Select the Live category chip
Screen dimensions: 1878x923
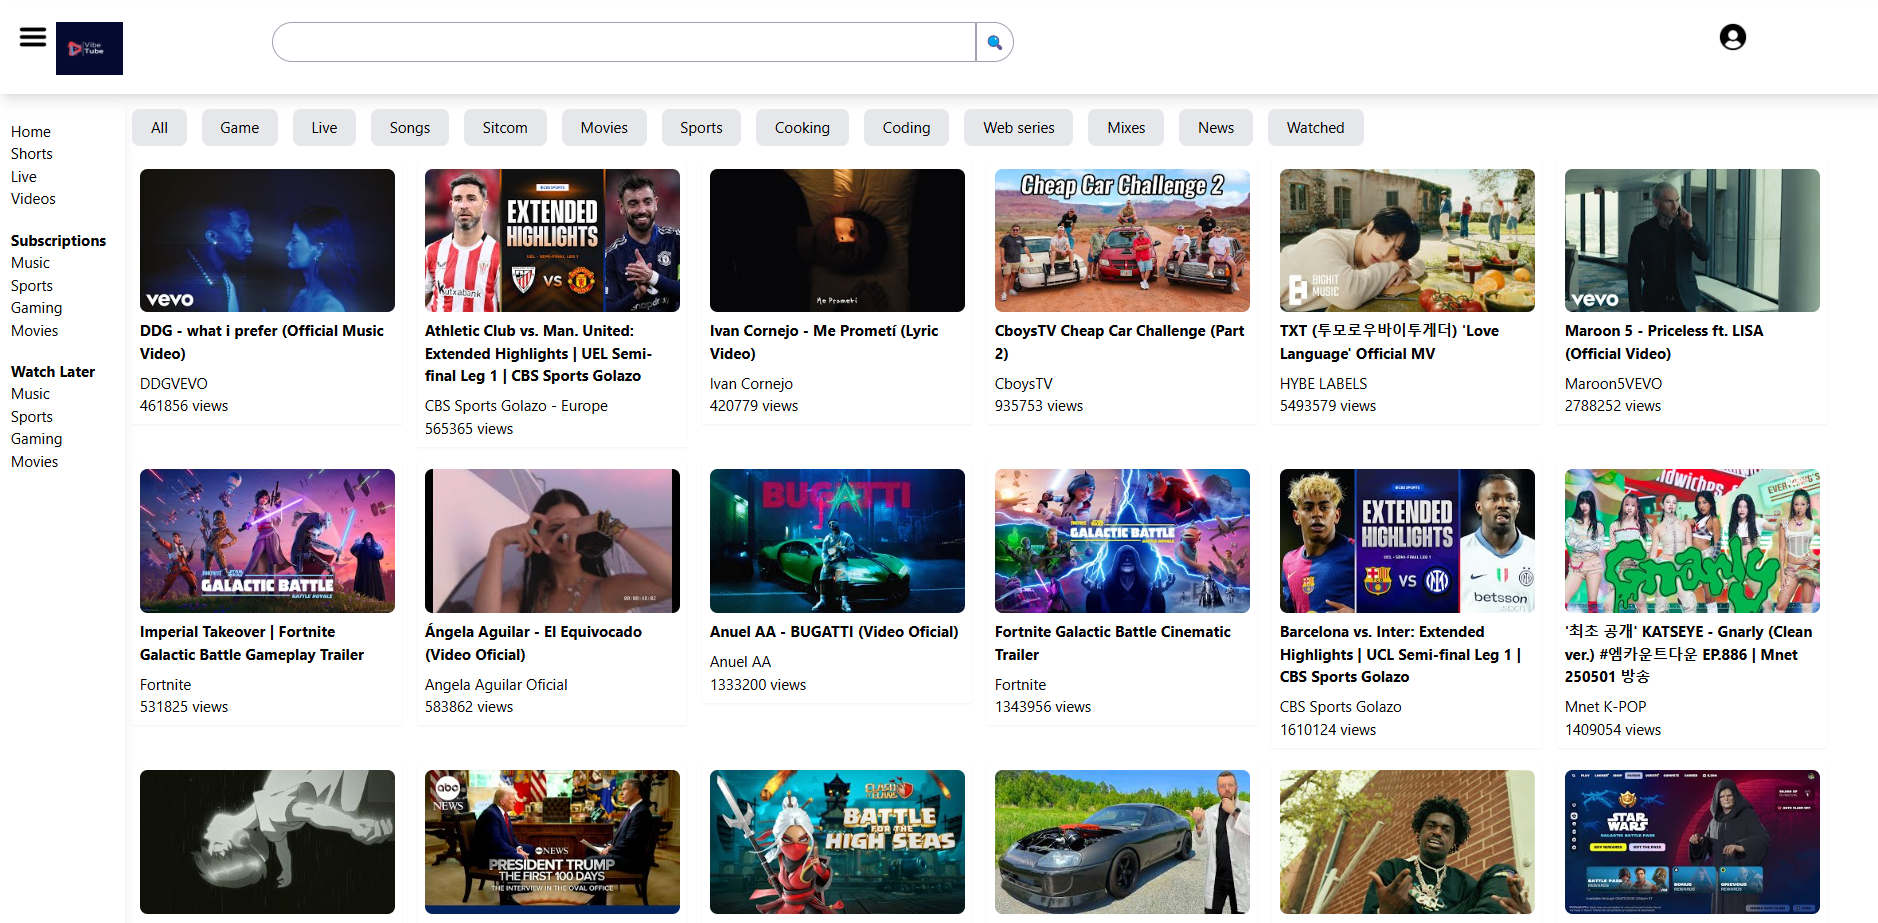(x=324, y=128)
